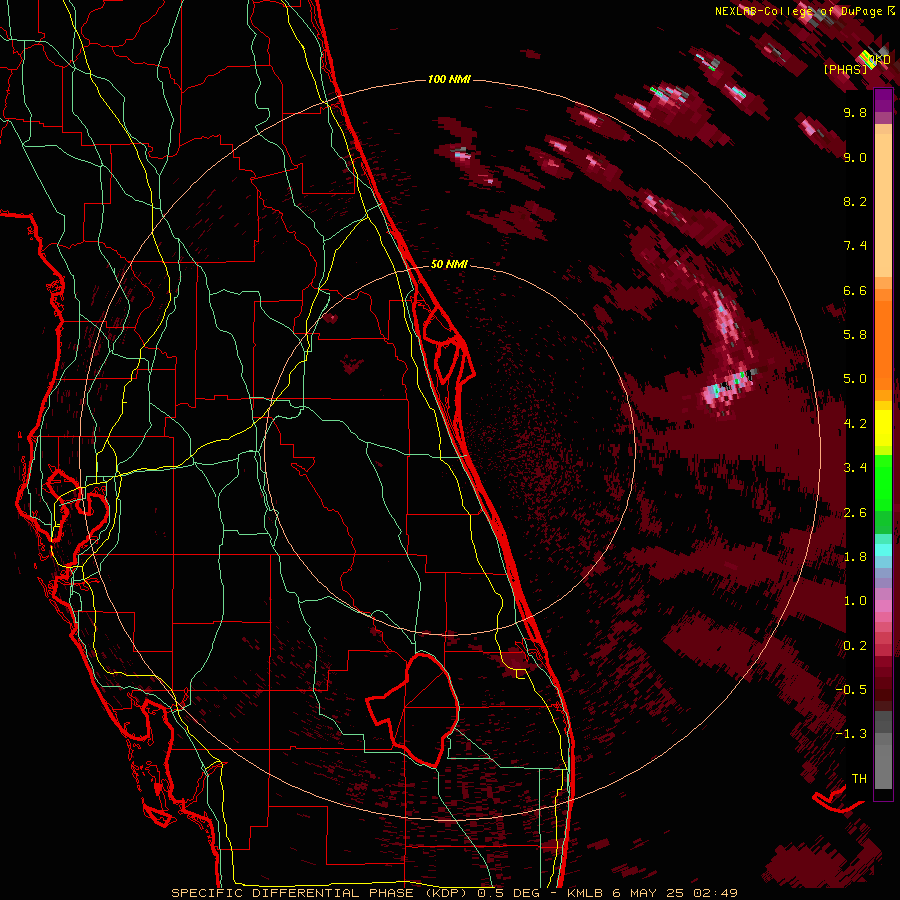900x900 pixels.
Task: Click the 9.8 value on the color scale
Action: click(x=855, y=112)
